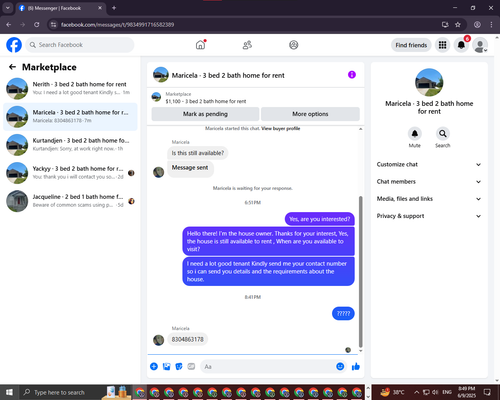Reload the page in the browser

[x=37, y=25]
